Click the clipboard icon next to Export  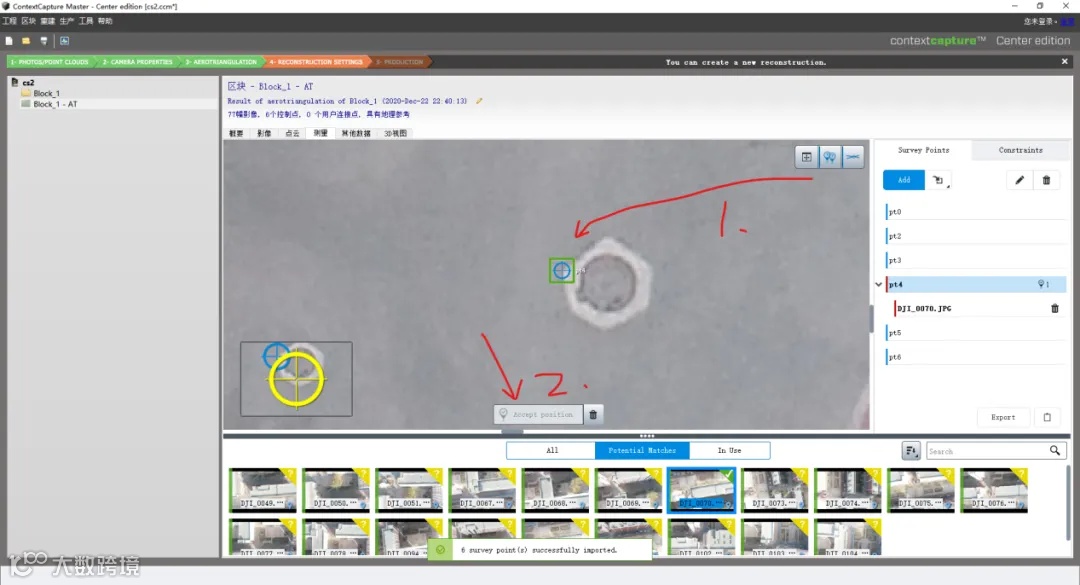click(1047, 417)
